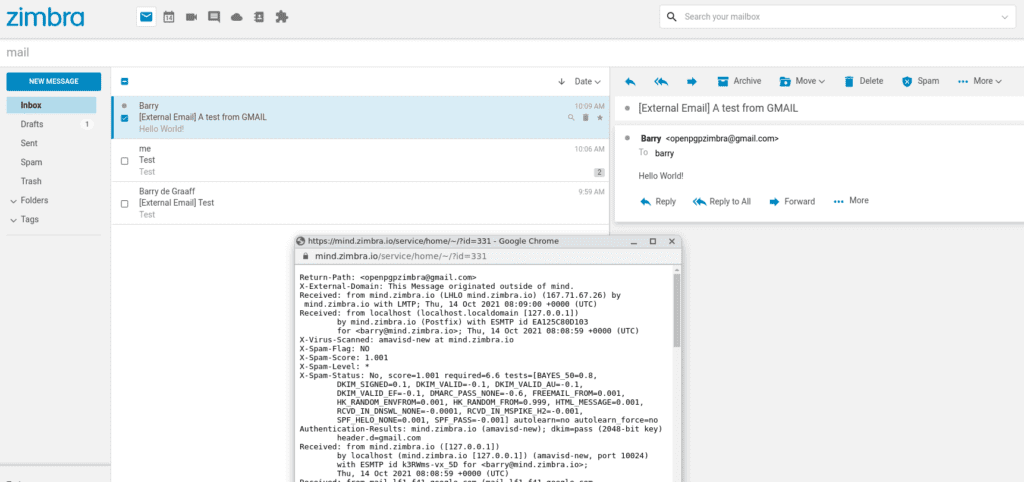The width and height of the screenshot is (1024, 482).
Task: Click unread dot on Barry message row
Action: coord(124,106)
